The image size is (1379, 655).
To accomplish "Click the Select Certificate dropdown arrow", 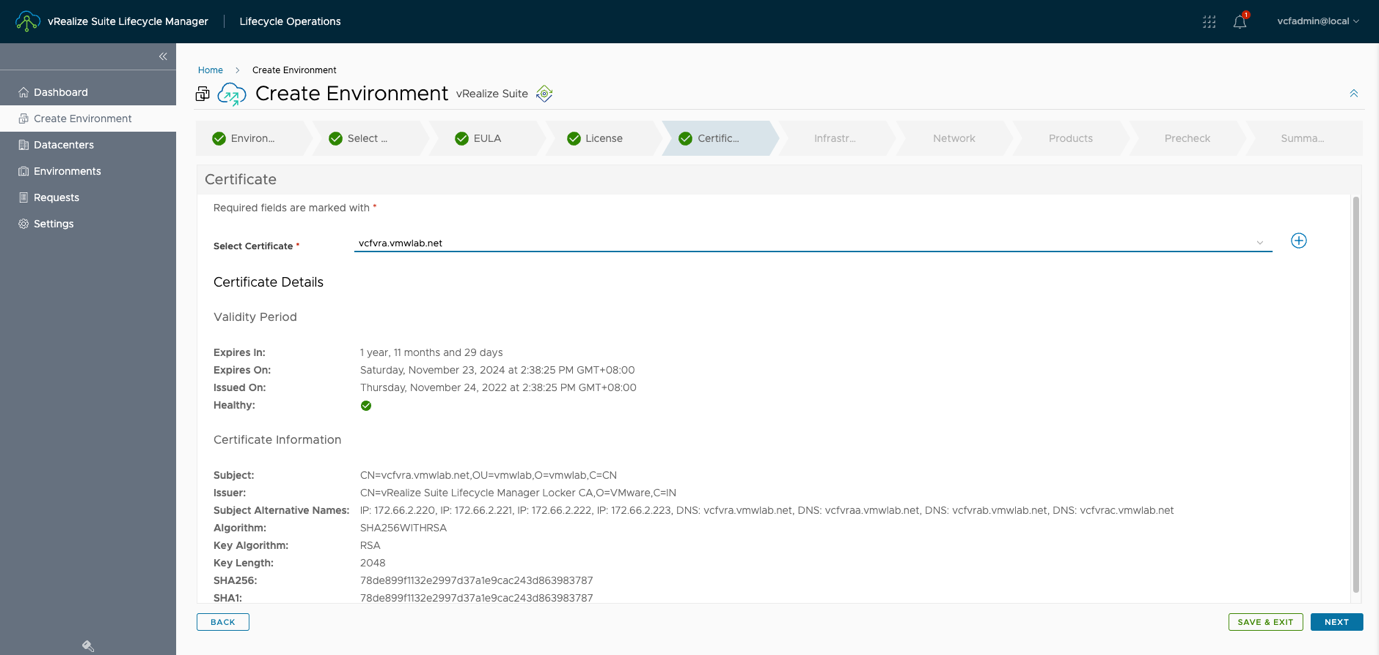I will (x=1260, y=243).
